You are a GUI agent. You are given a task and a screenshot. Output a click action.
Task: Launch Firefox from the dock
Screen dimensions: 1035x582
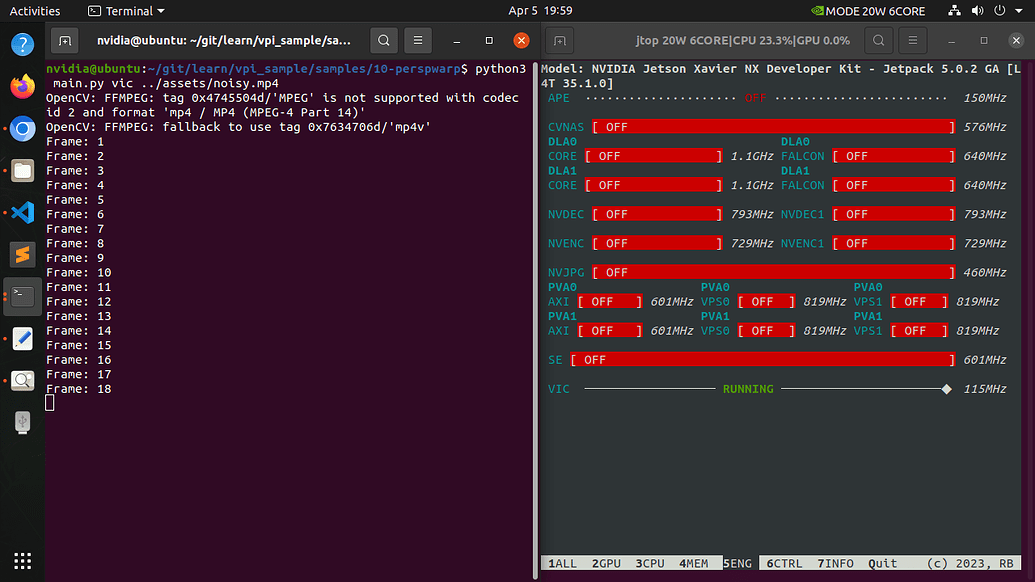pos(22,86)
